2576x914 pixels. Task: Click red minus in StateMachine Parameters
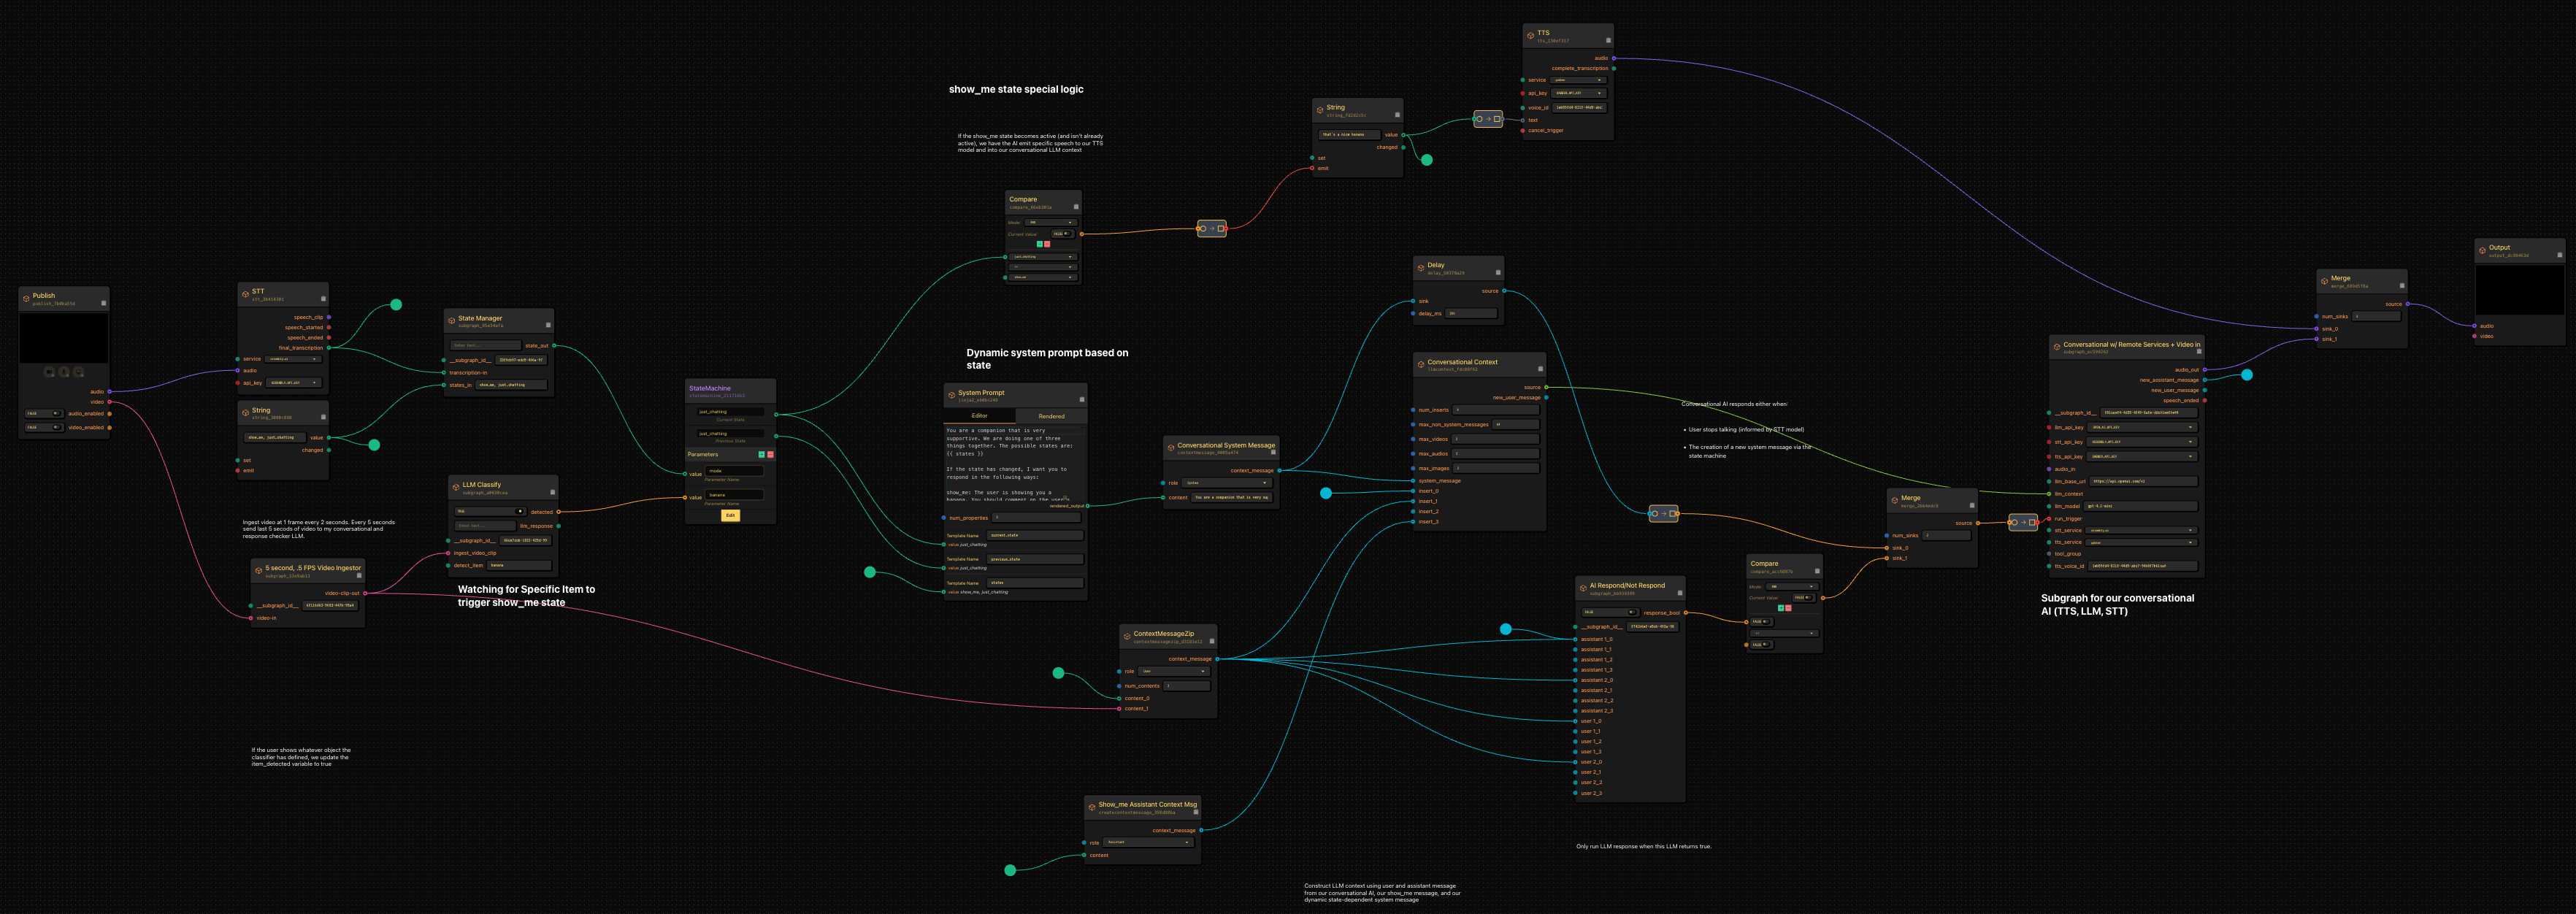(x=770, y=454)
